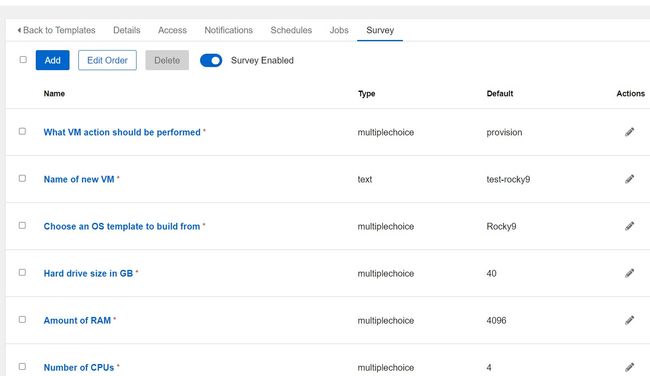Select the Survey tab
The height and width of the screenshot is (376, 650).
click(380, 30)
